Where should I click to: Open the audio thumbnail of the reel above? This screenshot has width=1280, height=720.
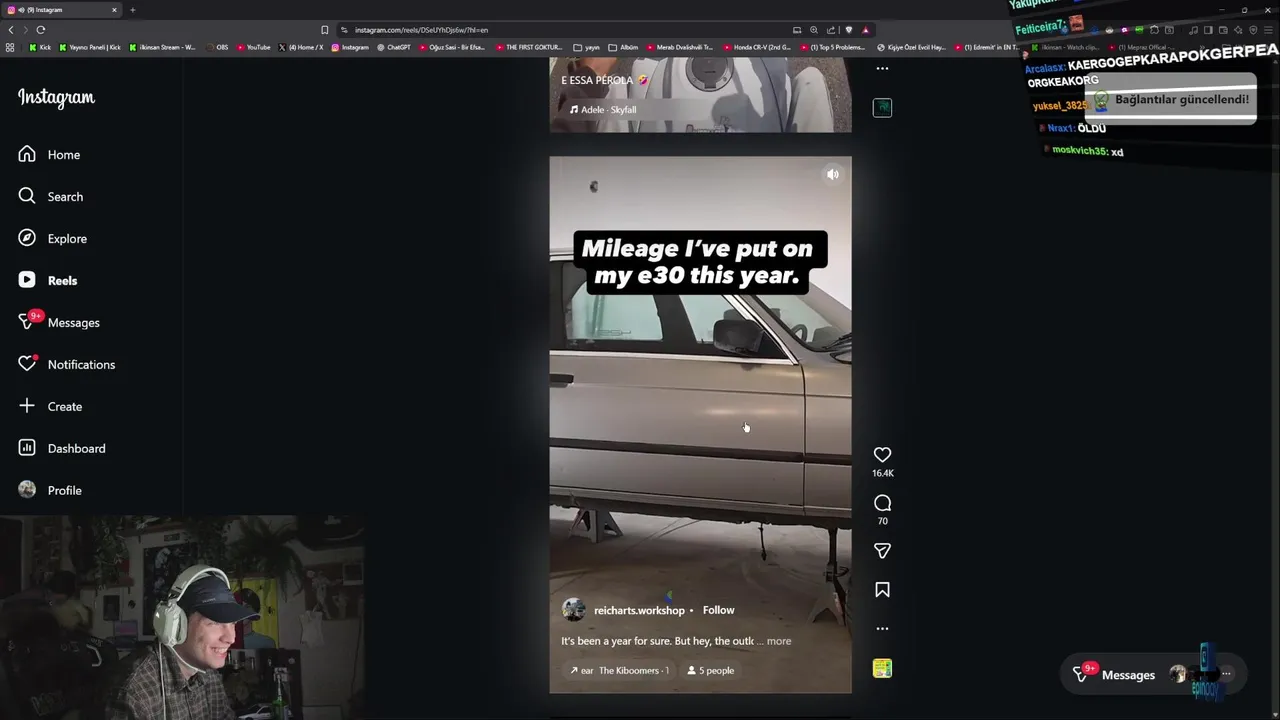point(882,108)
